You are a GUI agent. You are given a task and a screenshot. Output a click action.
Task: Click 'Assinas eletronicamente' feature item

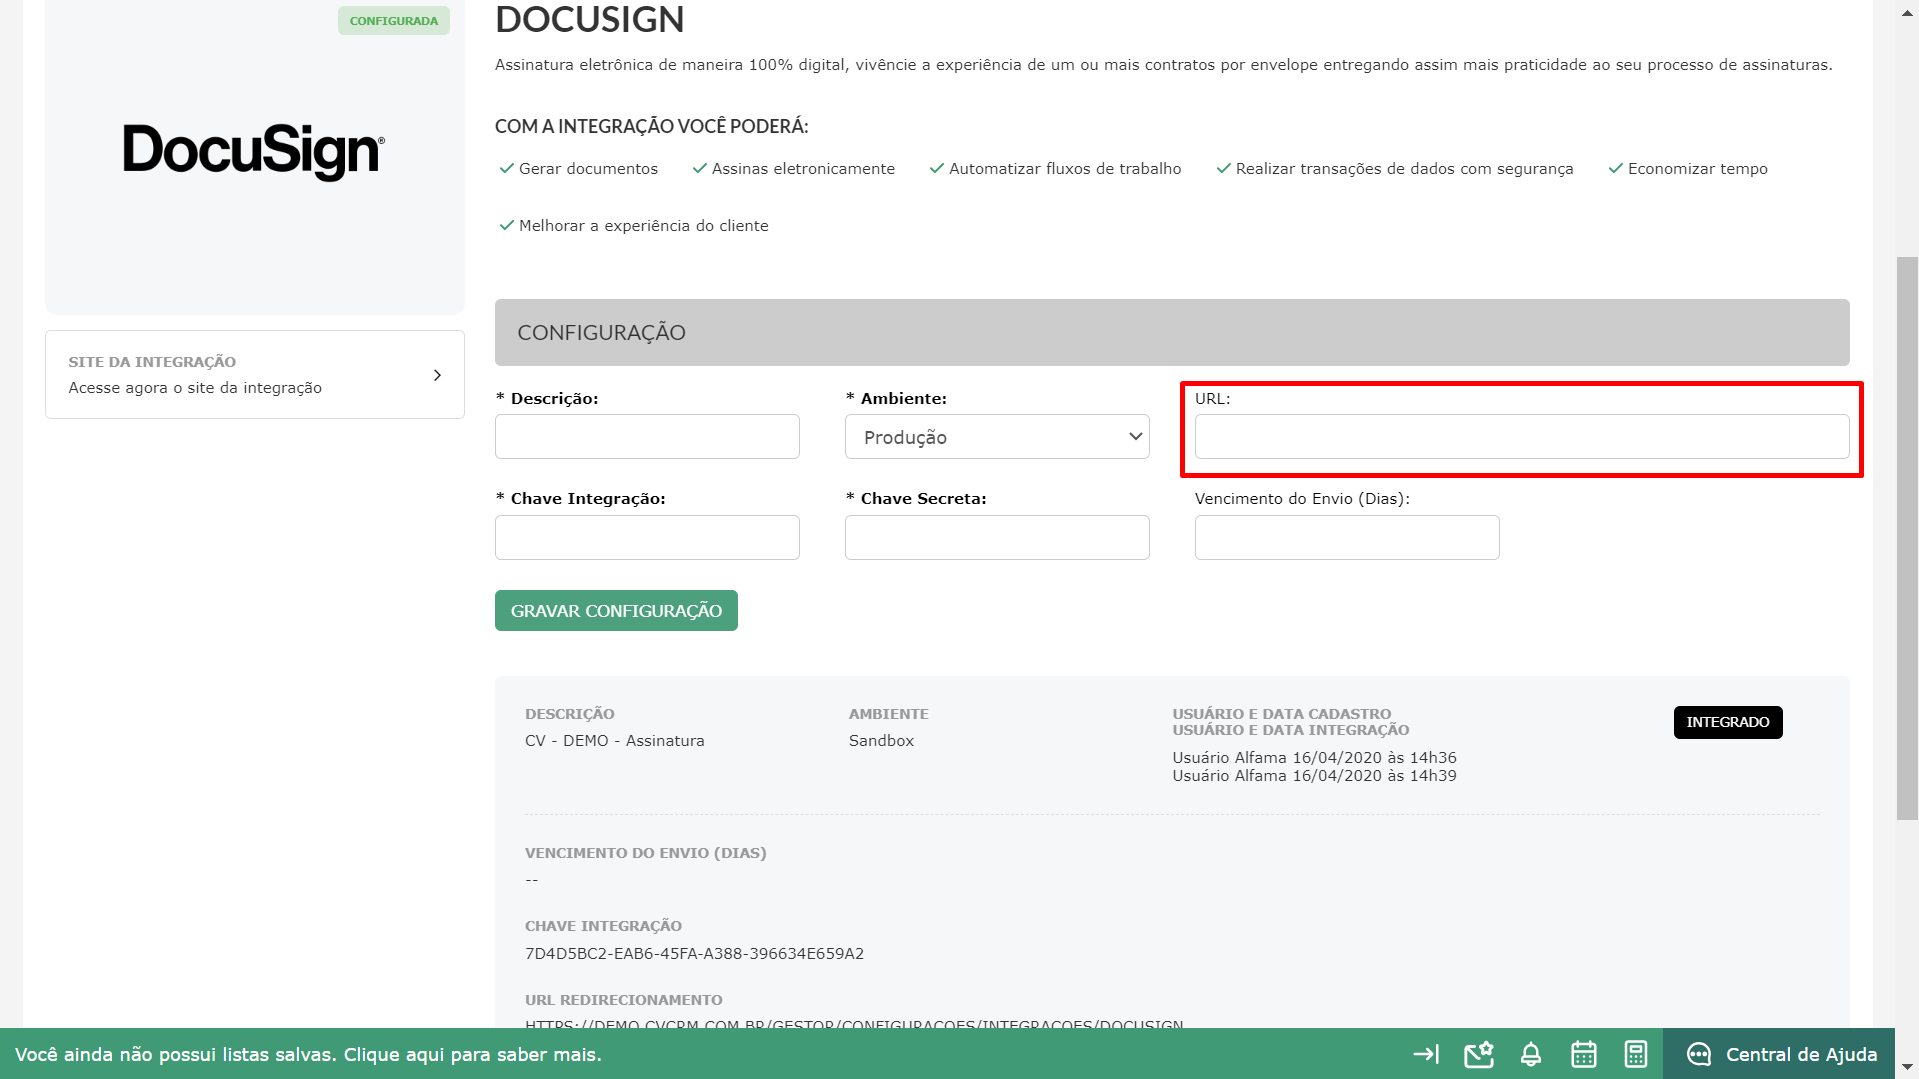click(793, 169)
